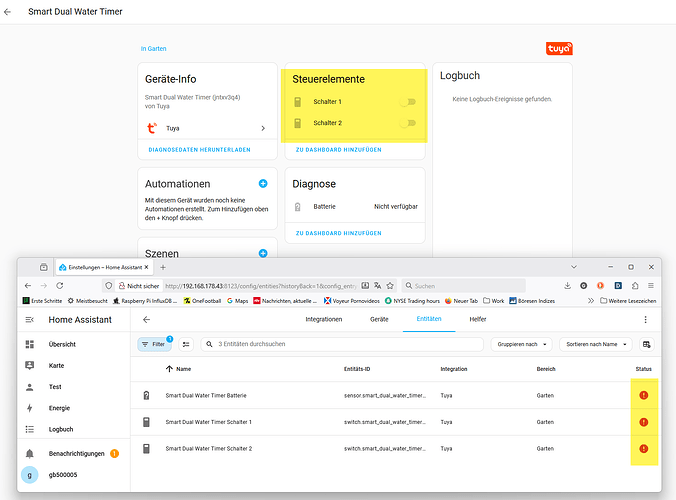Open the Tuya integration row chevron
The image size is (676, 500).
tap(263, 128)
